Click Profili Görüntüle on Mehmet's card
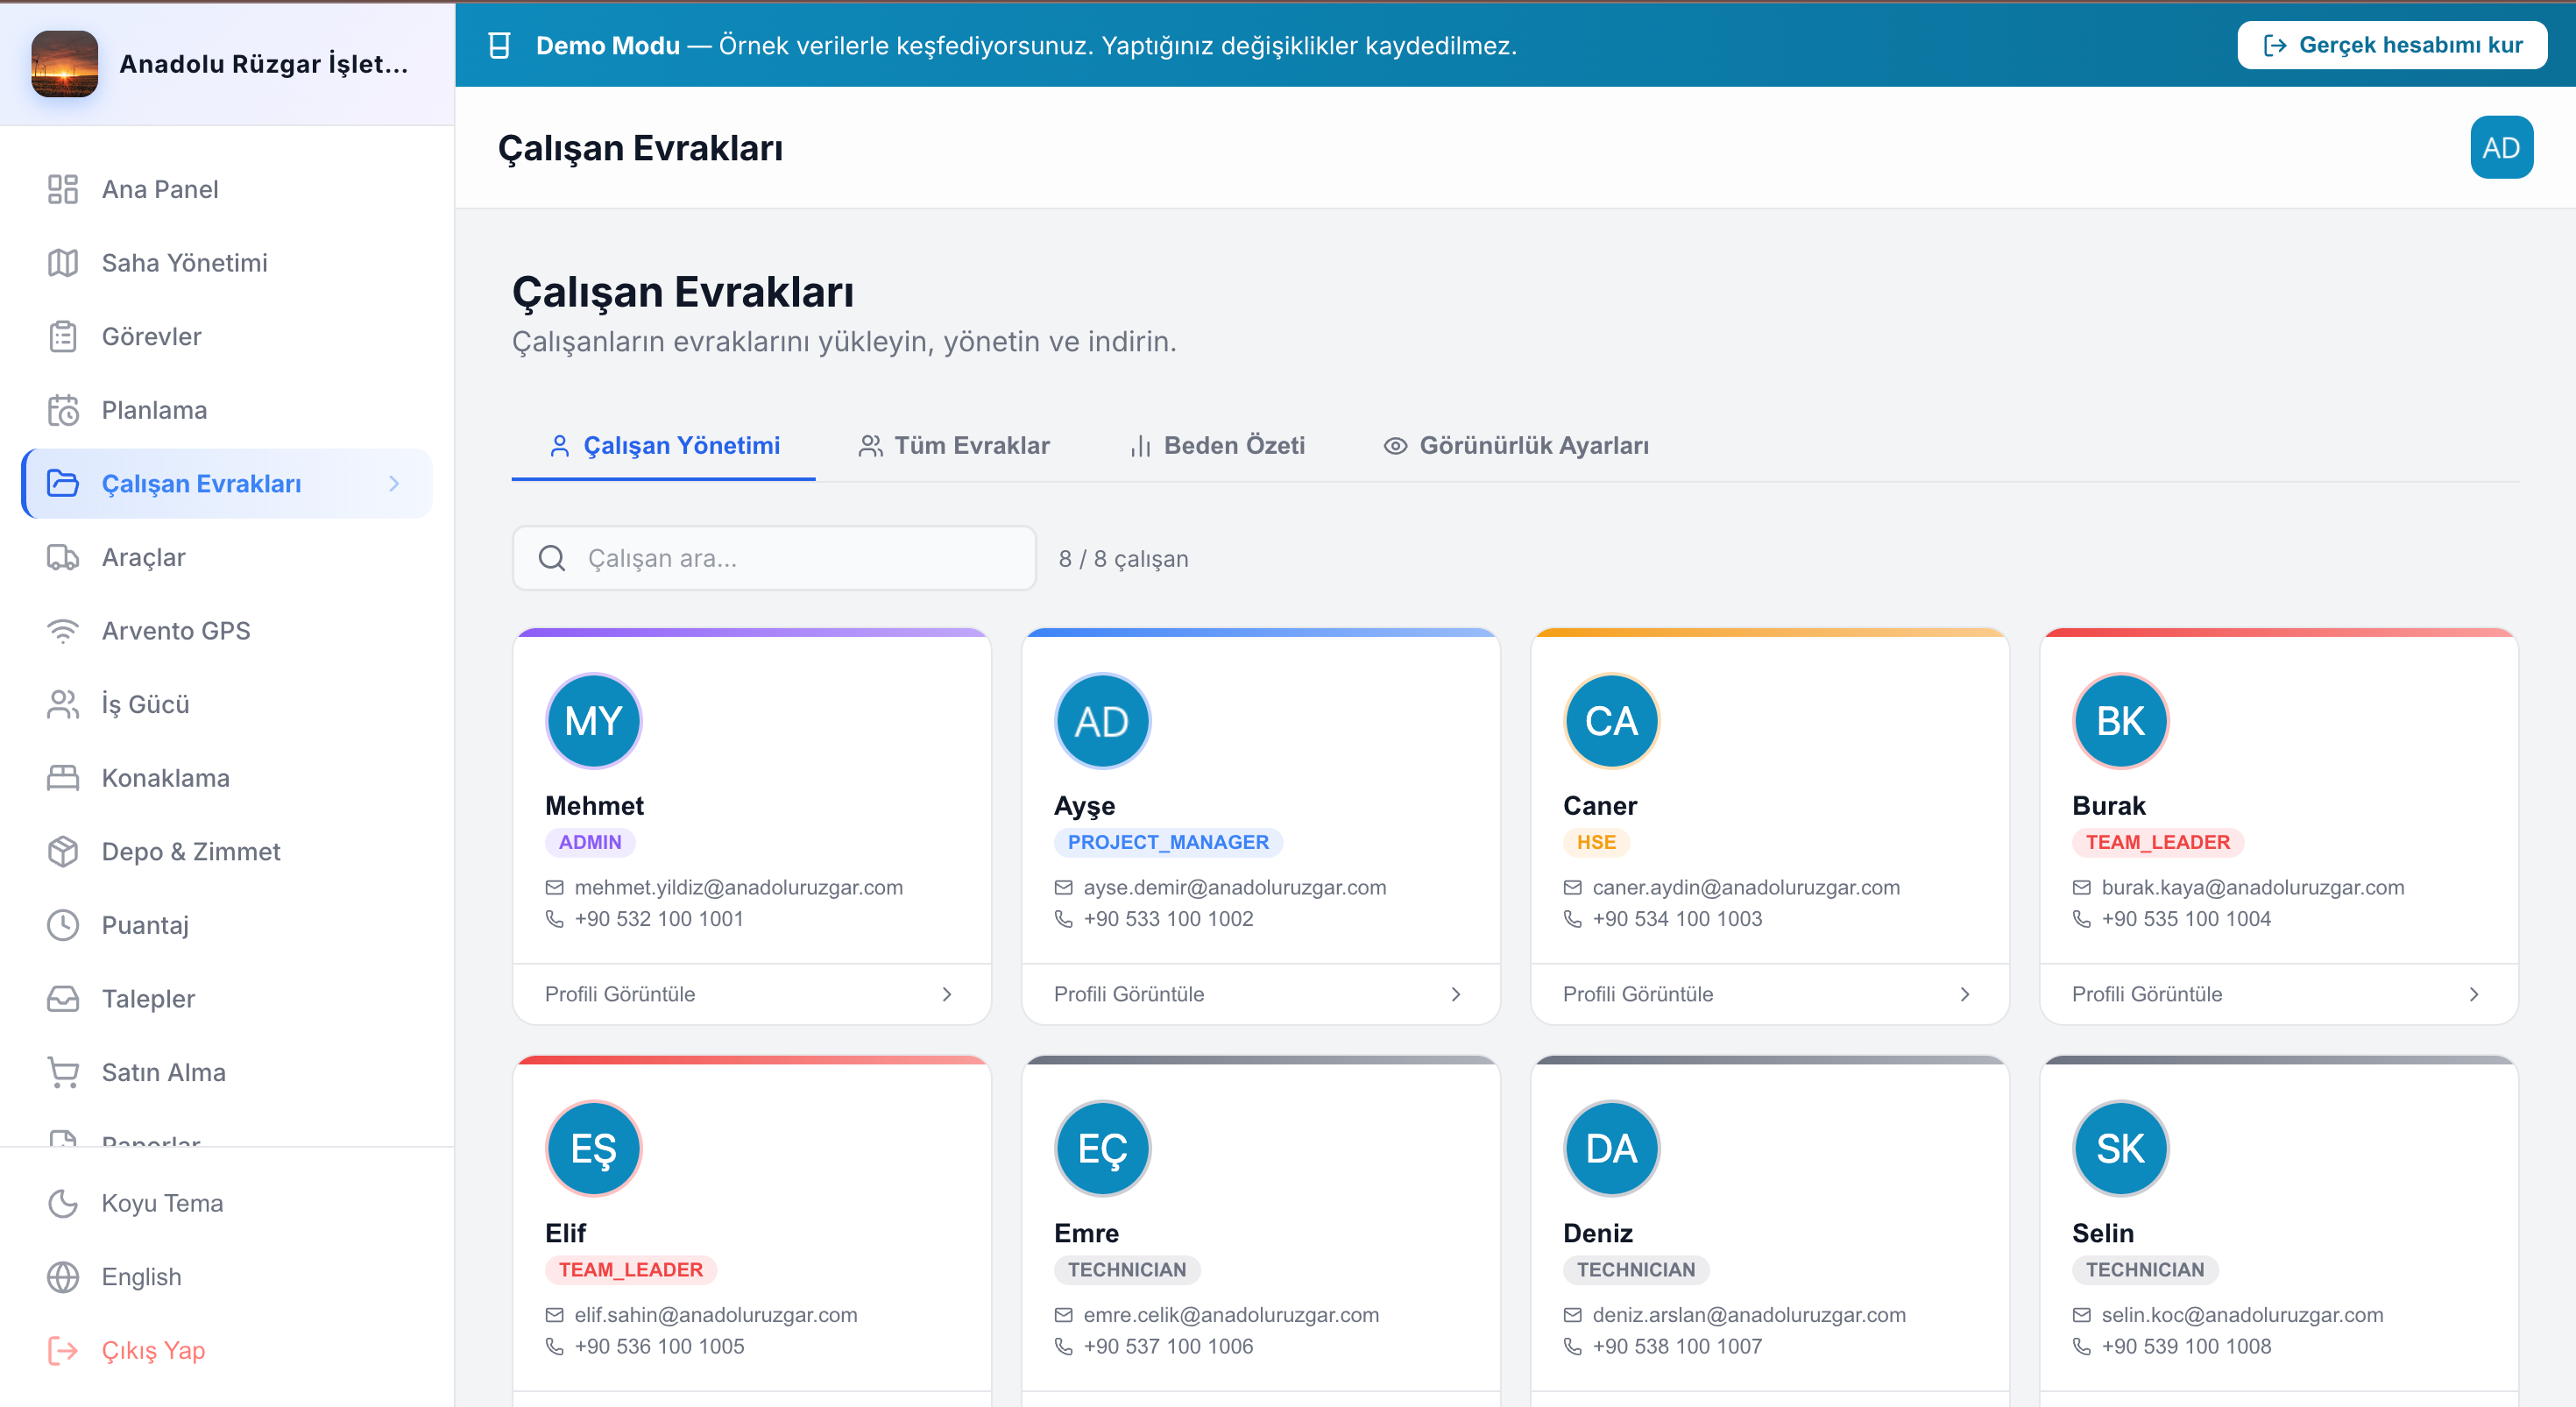 coord(620,994)
